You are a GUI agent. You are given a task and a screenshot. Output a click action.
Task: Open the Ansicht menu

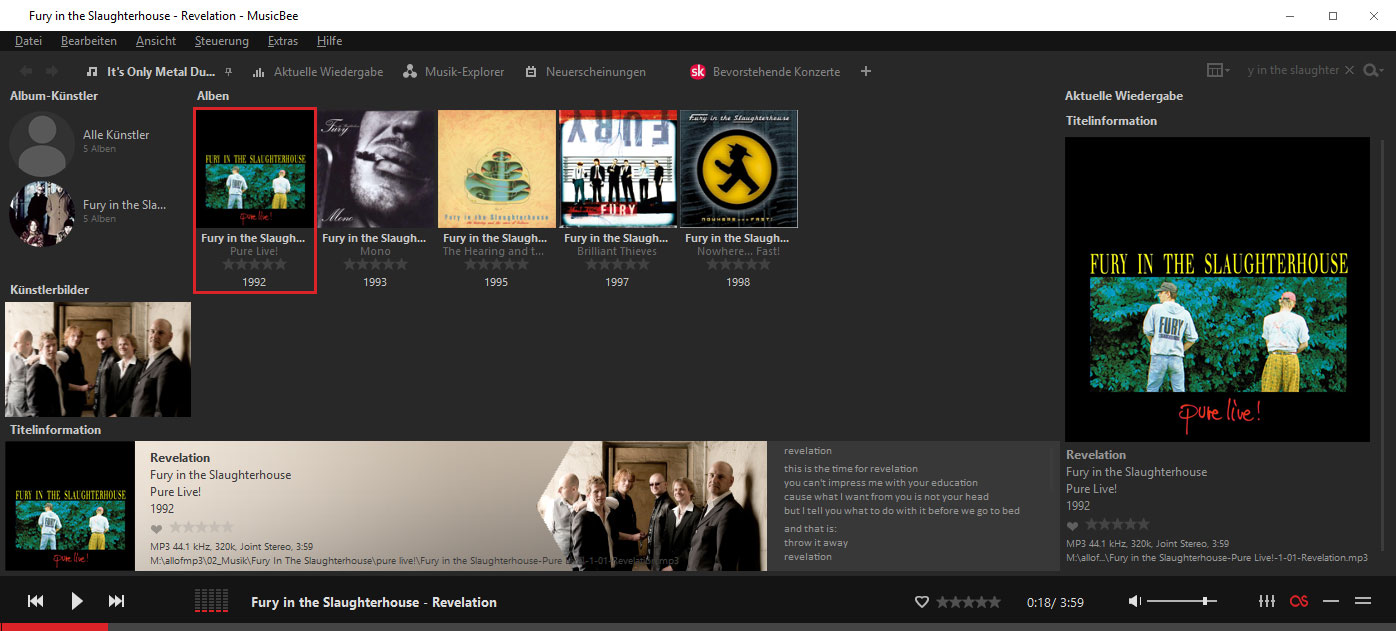click(155, 41)
